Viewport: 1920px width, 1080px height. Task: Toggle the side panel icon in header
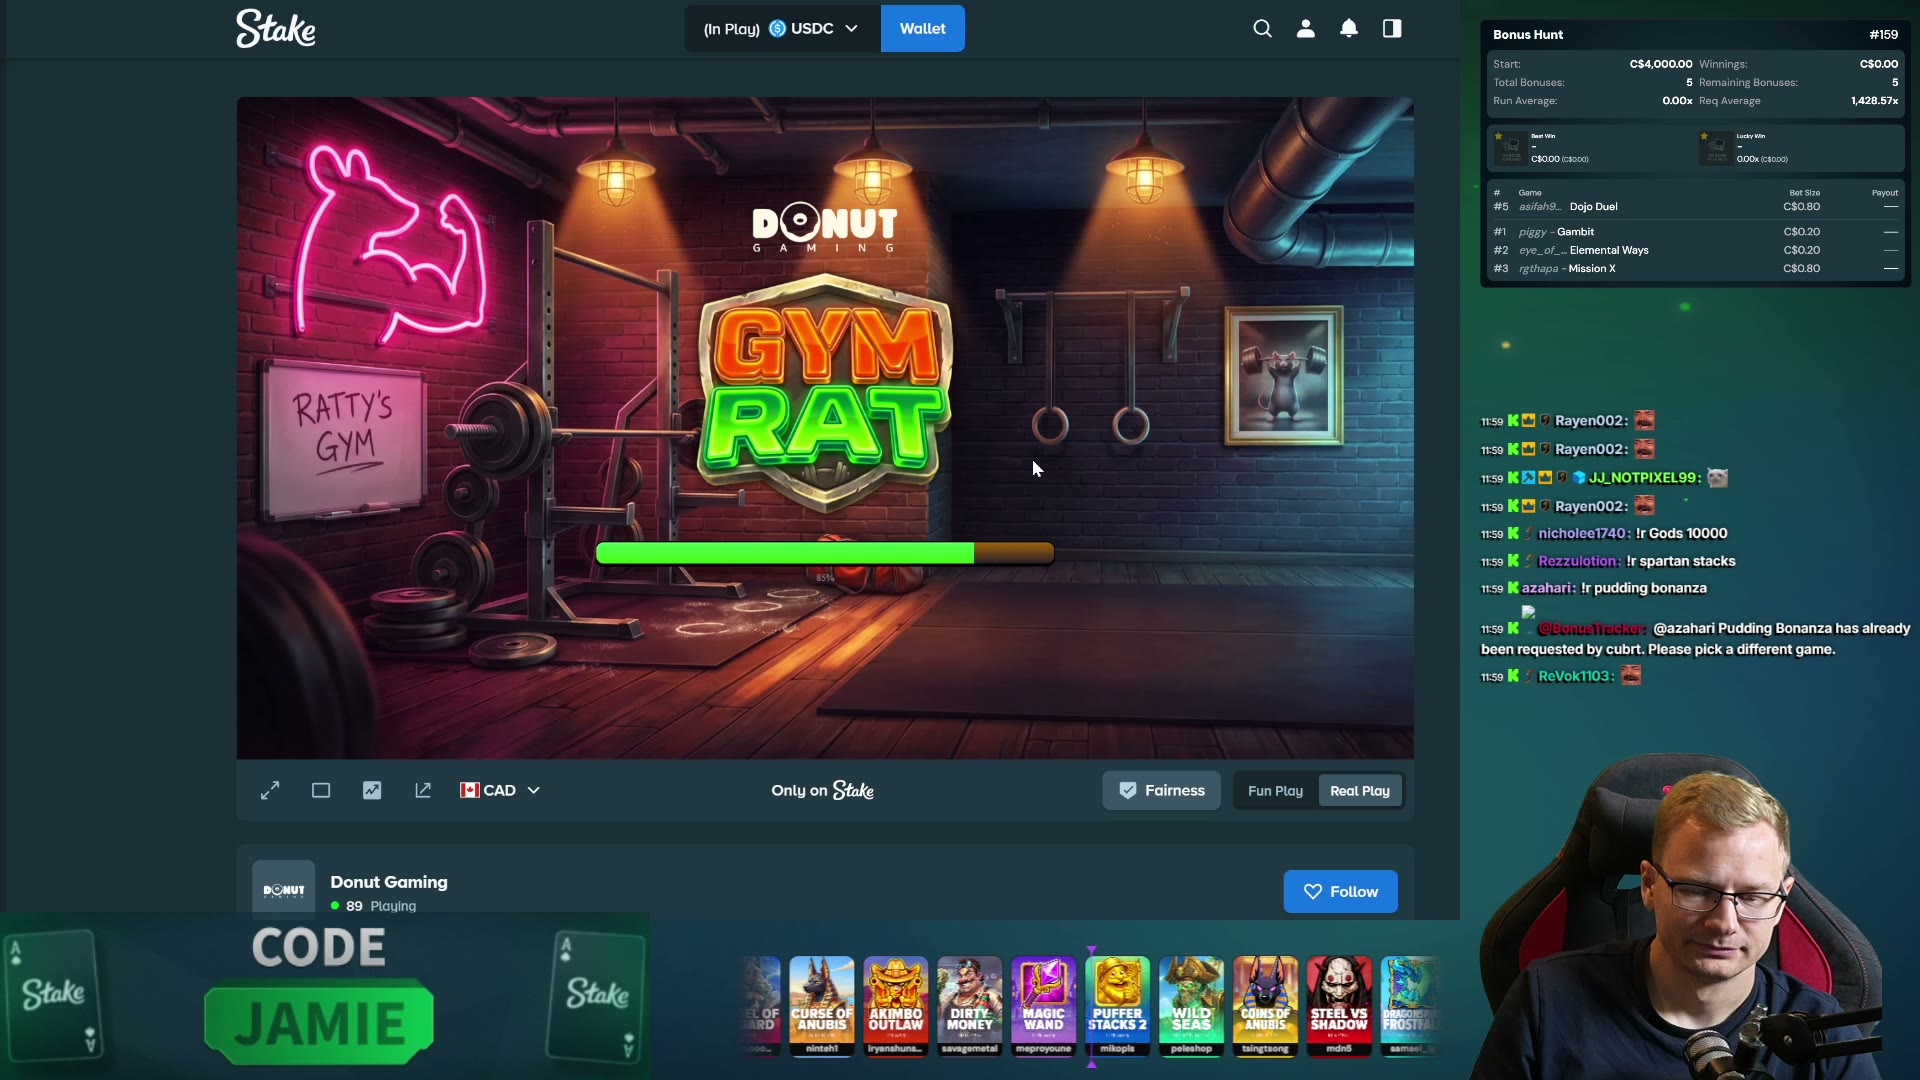point(1392,28)
